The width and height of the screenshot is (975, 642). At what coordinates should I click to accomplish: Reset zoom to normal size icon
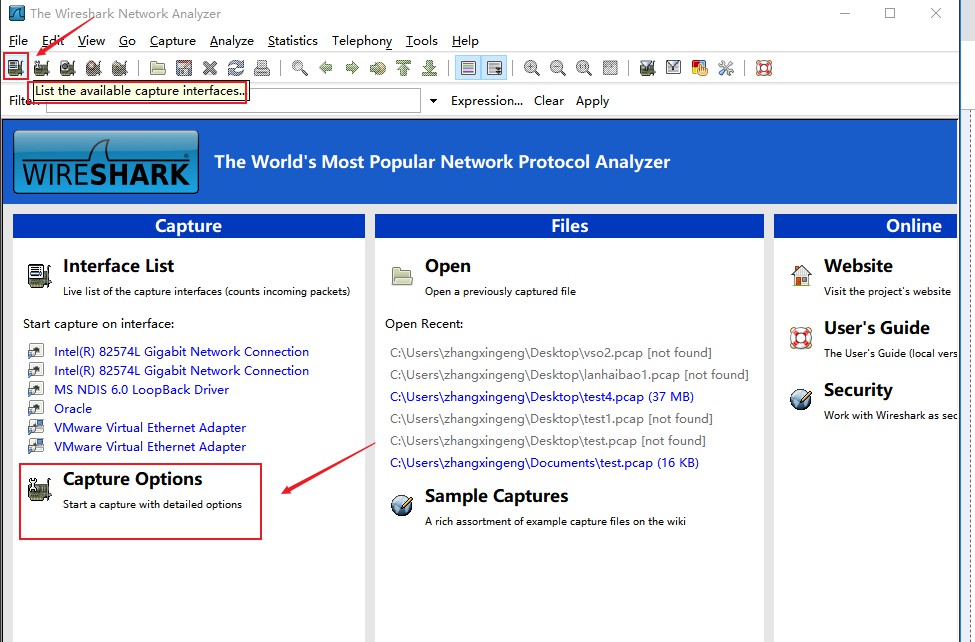[x=584, y=67]
